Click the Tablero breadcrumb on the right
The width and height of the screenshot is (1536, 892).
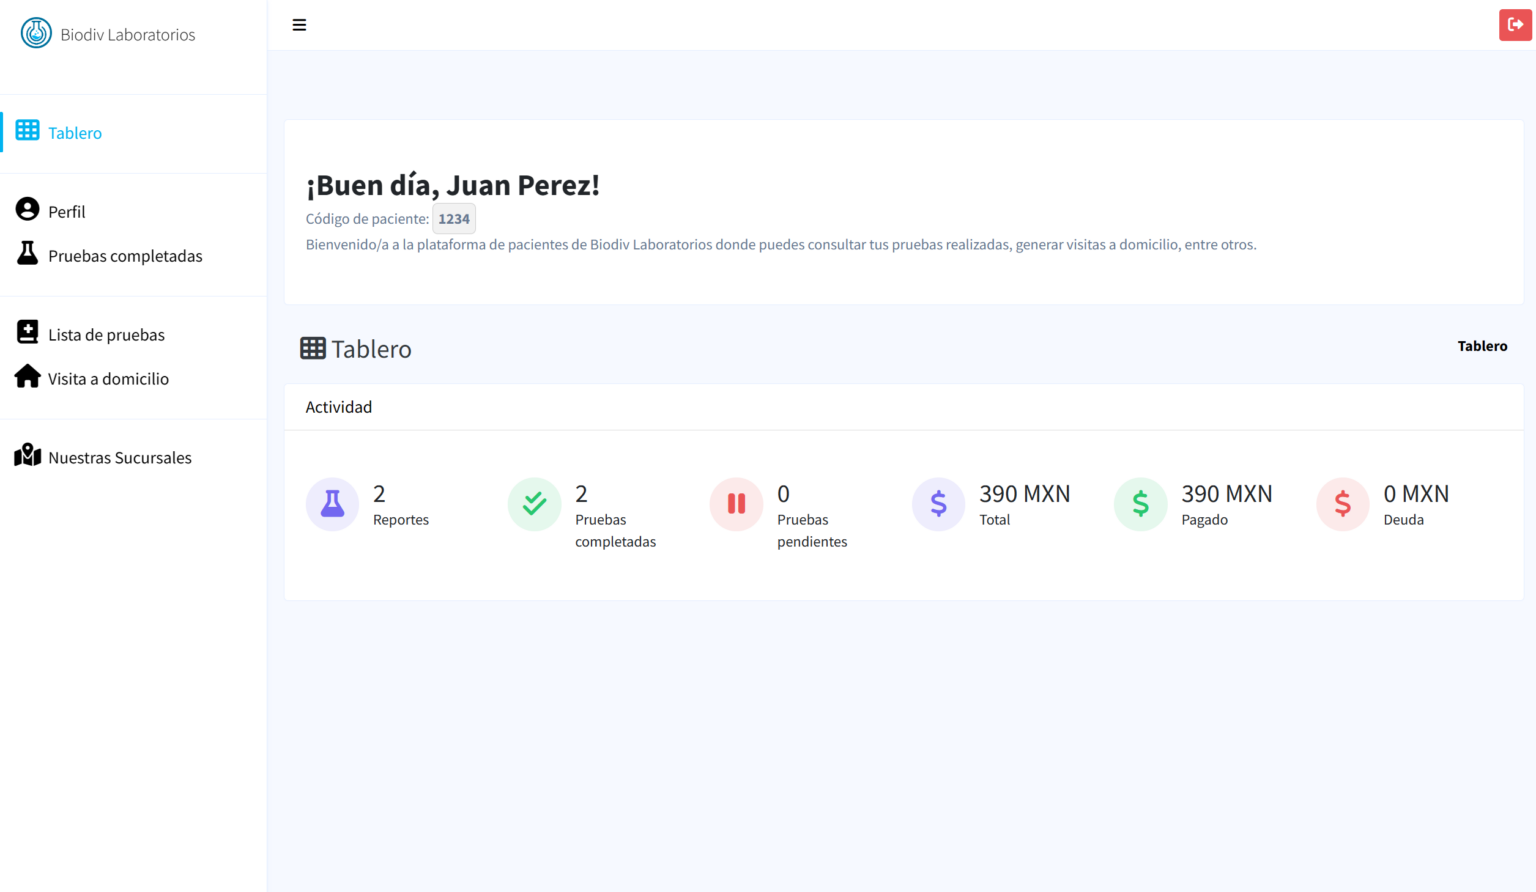coord(1482,346)
